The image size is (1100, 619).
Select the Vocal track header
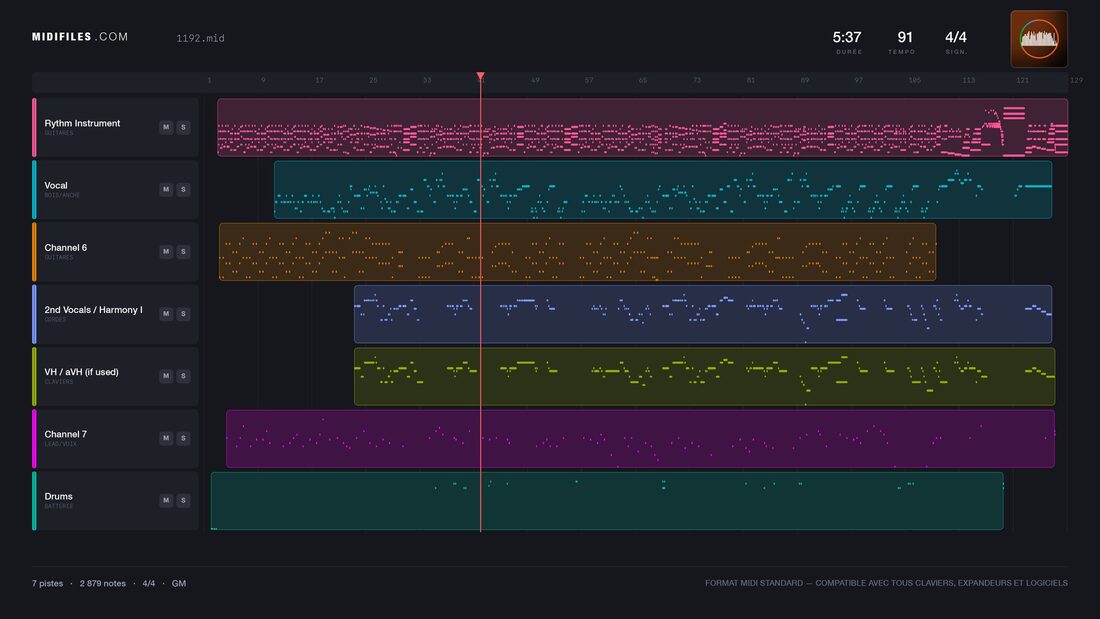tap(115, 189)
